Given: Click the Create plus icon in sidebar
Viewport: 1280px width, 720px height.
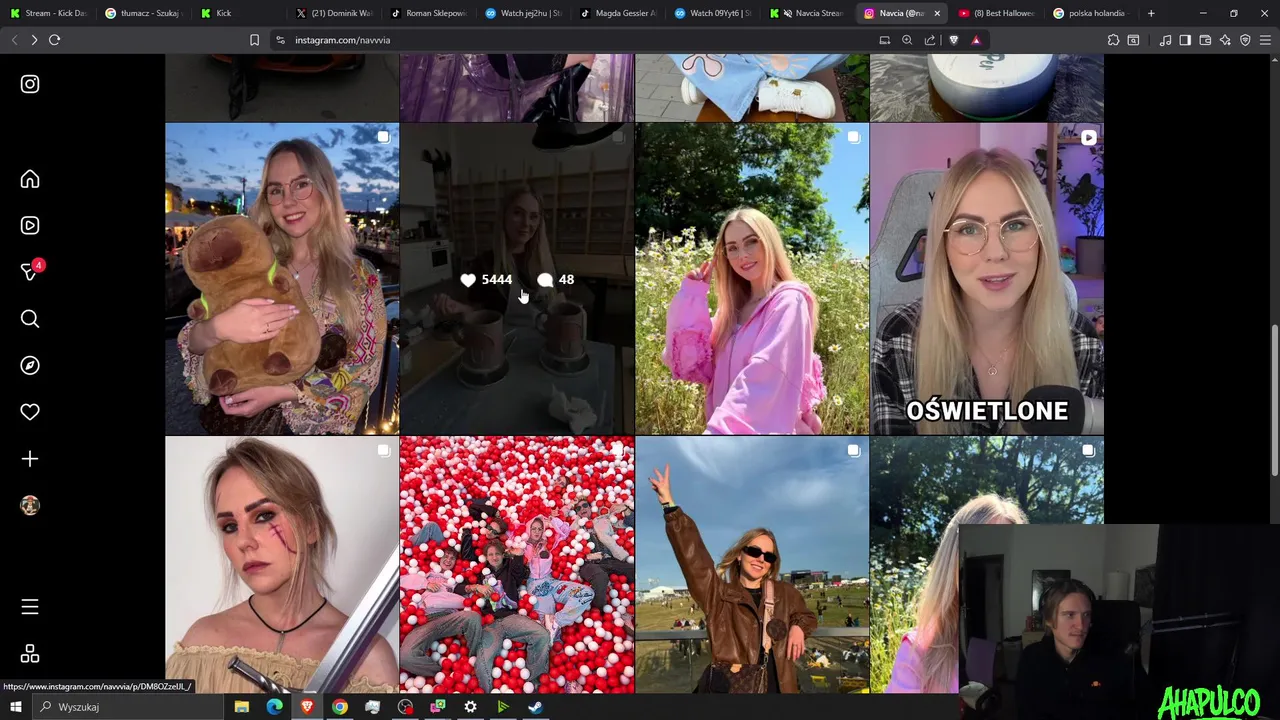Looking at the screenshot, I should [30, 459].
